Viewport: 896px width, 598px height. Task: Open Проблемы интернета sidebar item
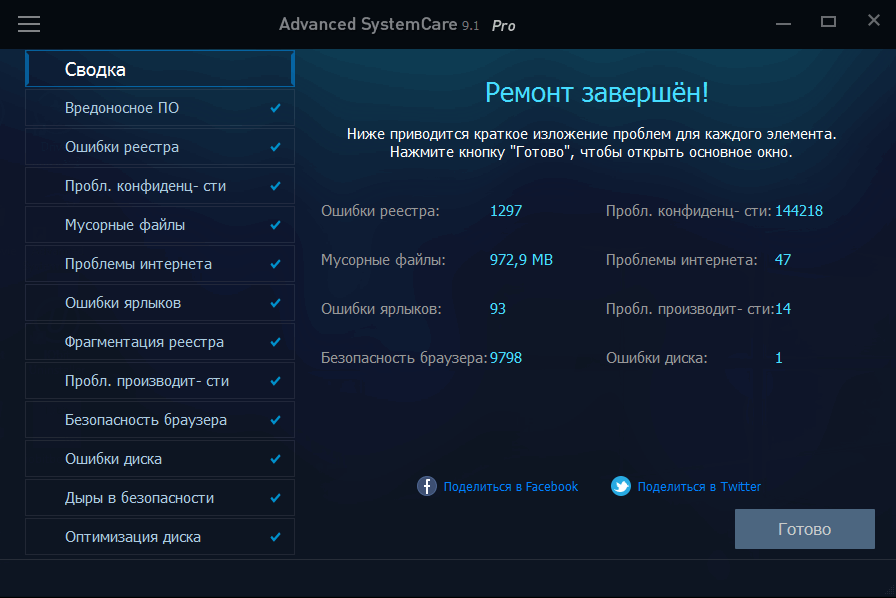click(160, 264)
